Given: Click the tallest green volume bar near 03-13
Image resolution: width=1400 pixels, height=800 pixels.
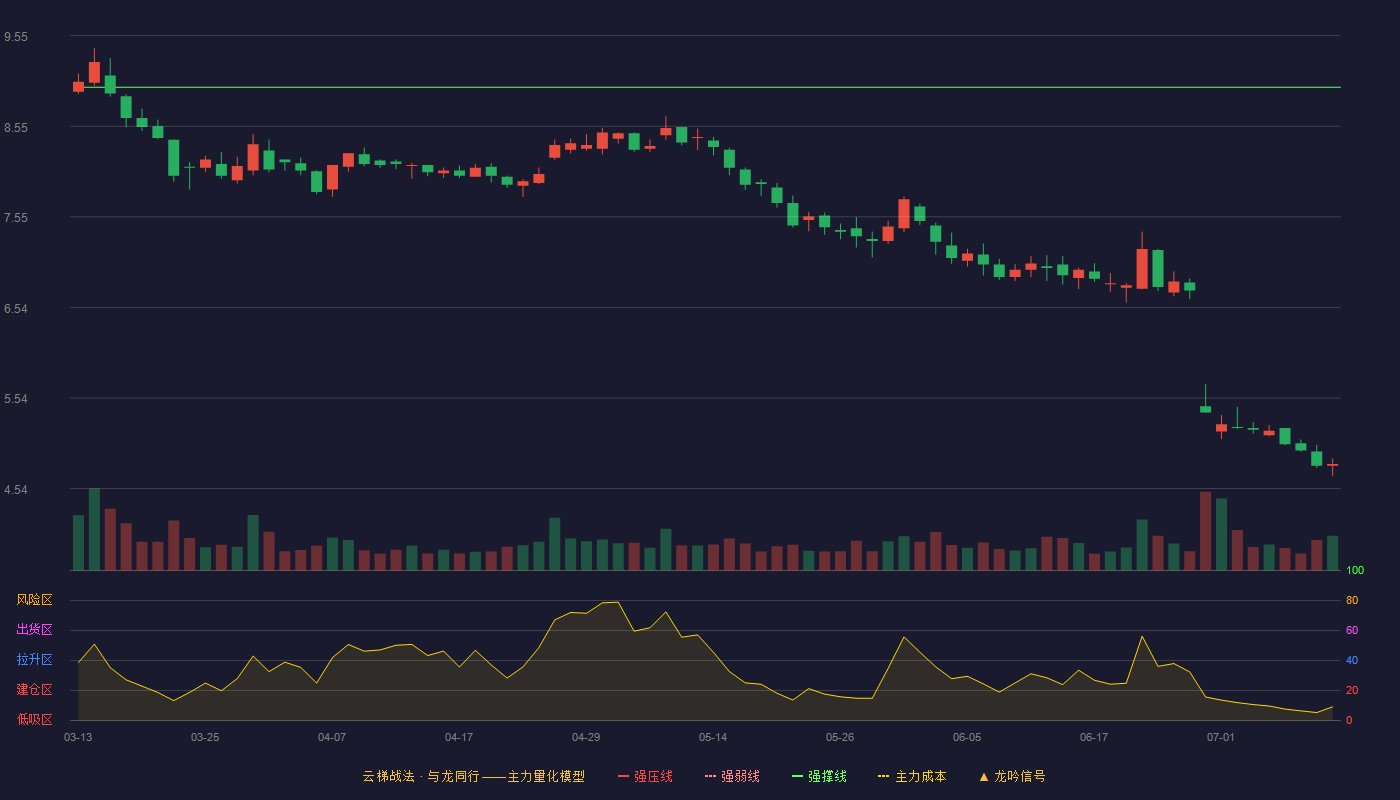Looking at the screenshot, I should coord(94,529).
